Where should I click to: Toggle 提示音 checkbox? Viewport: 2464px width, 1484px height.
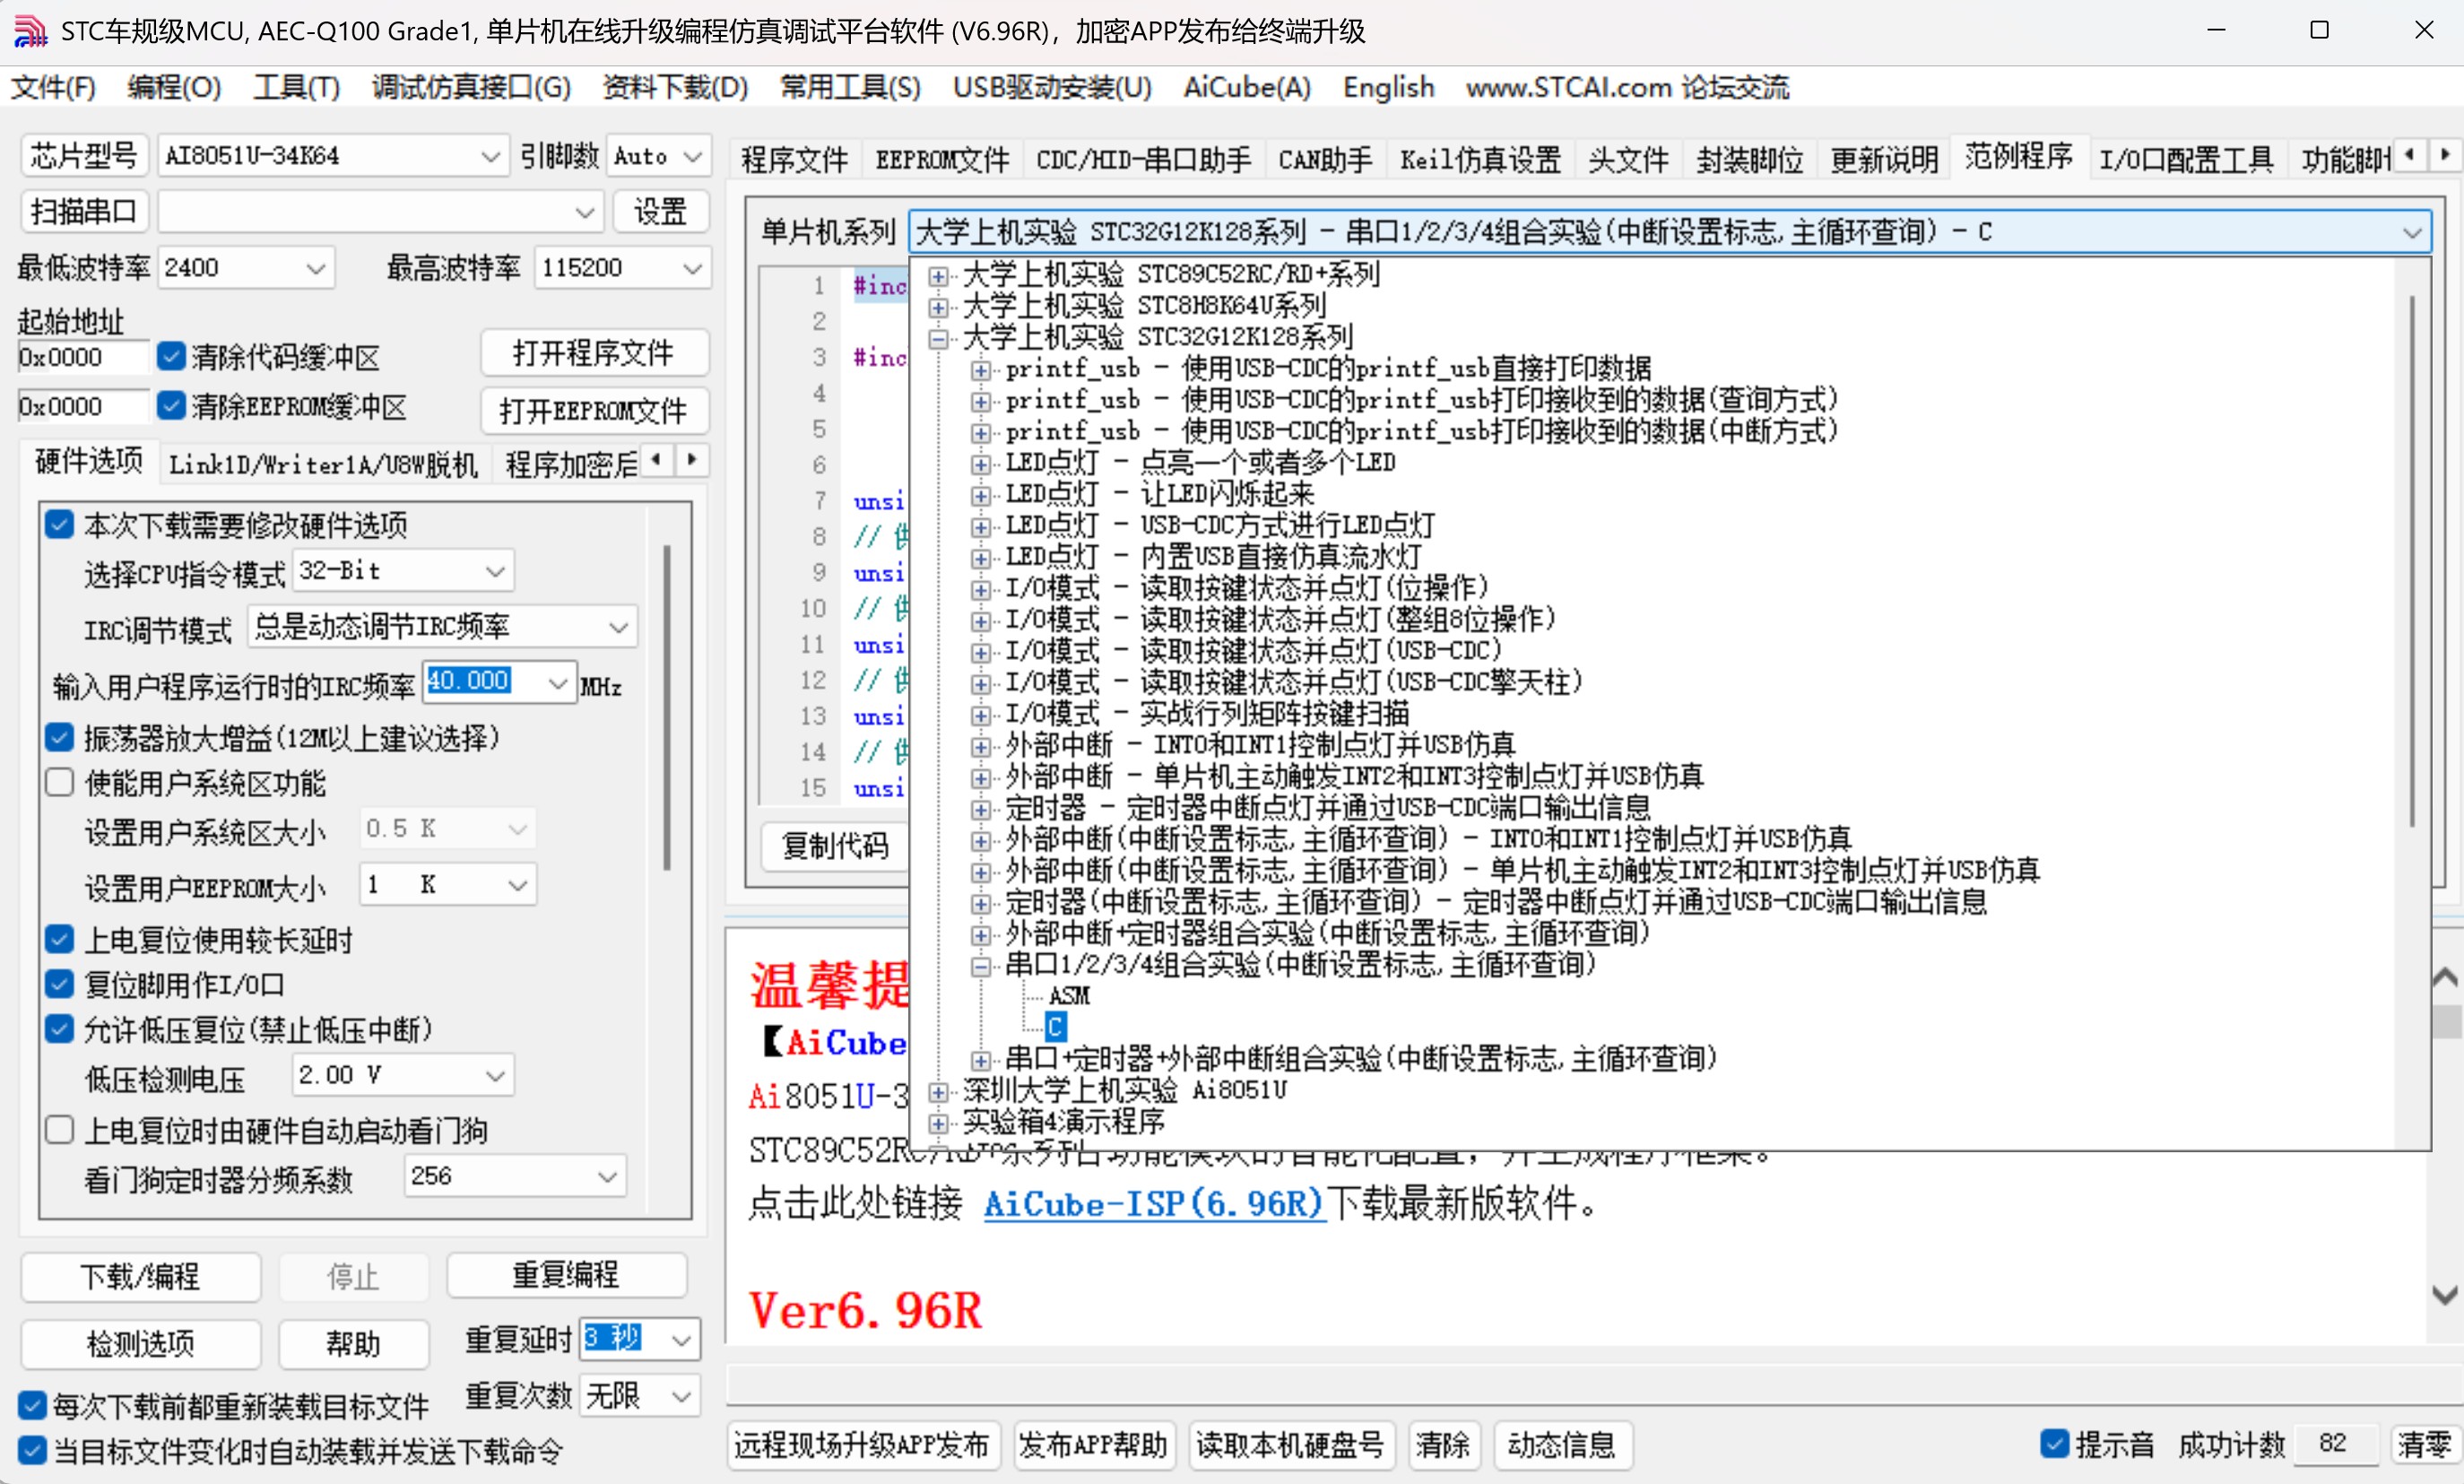[x=2054, y=1444]
